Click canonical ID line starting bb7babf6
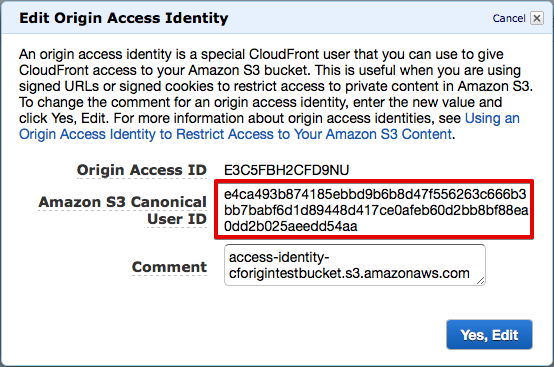This screenshot has width=554, height=367. [376, 210]
